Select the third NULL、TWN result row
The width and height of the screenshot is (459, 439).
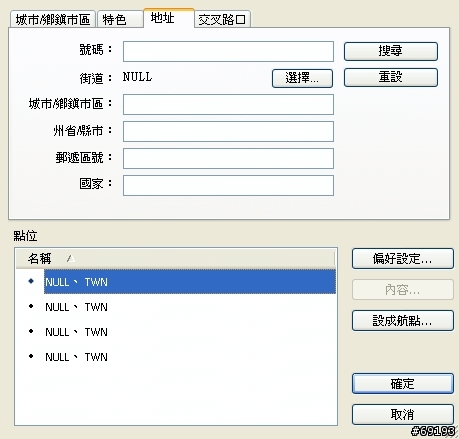[176, 332]
